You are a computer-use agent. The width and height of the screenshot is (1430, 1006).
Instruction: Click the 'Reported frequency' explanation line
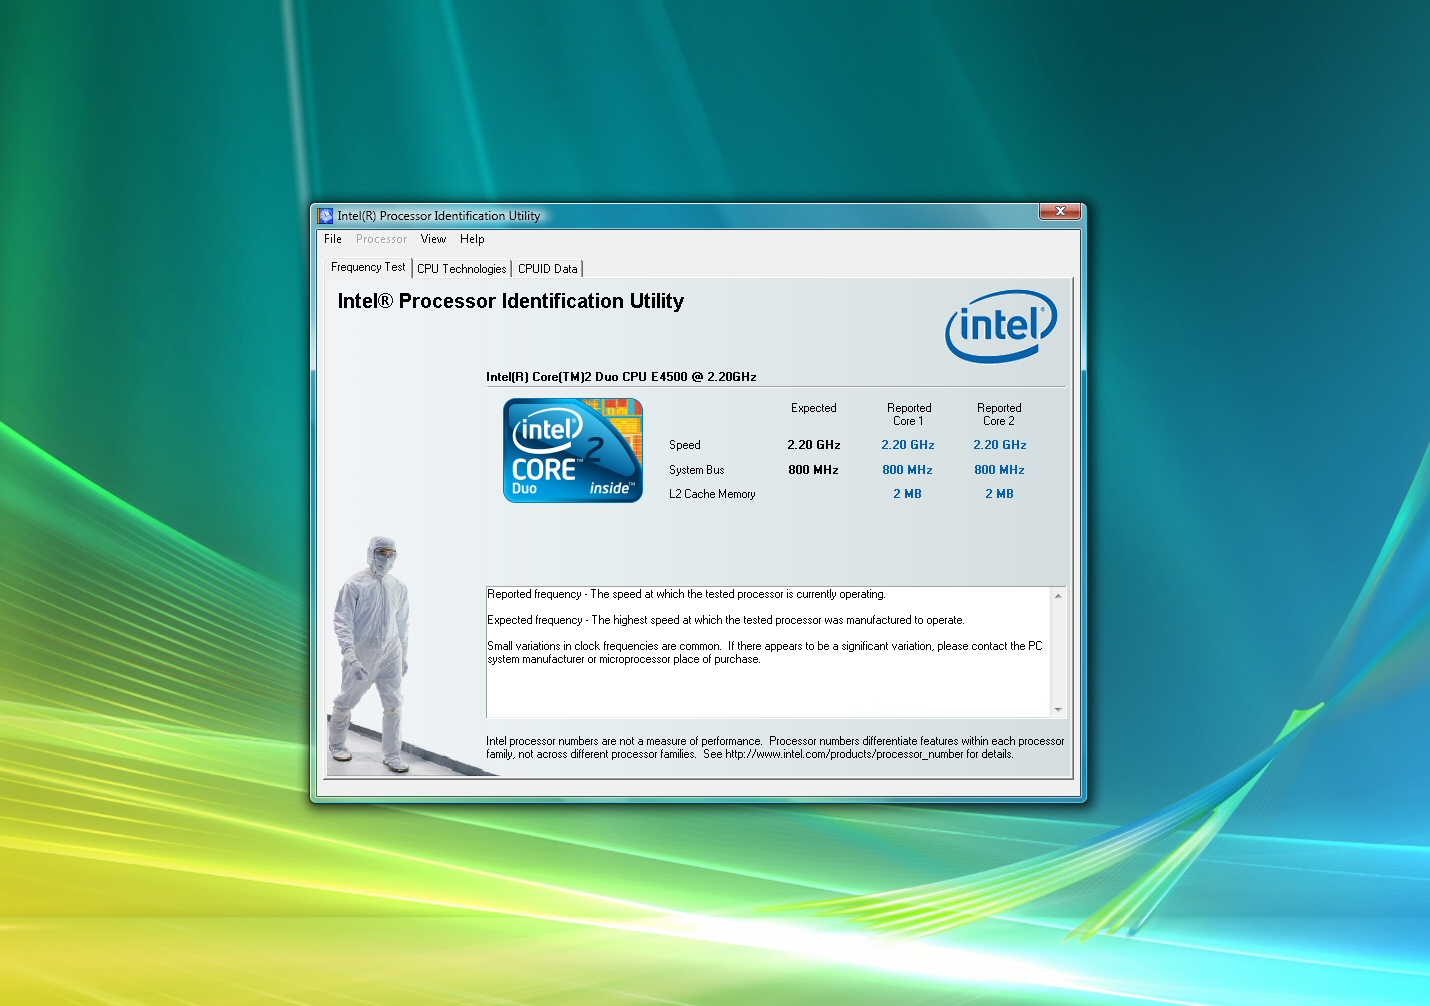coord(686,594)
